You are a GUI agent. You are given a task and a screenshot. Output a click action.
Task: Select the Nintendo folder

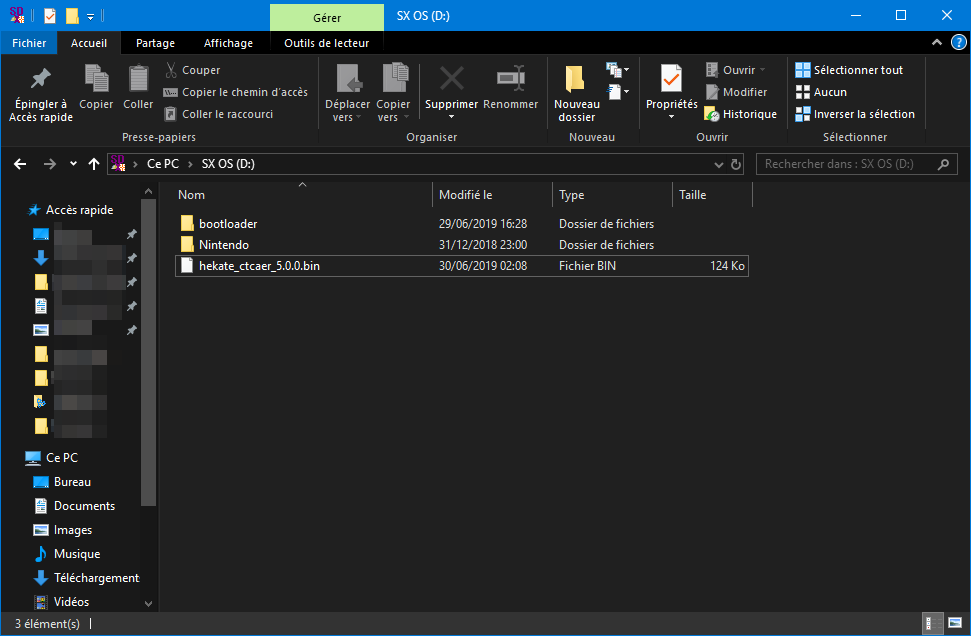click(x=461, y=245)
